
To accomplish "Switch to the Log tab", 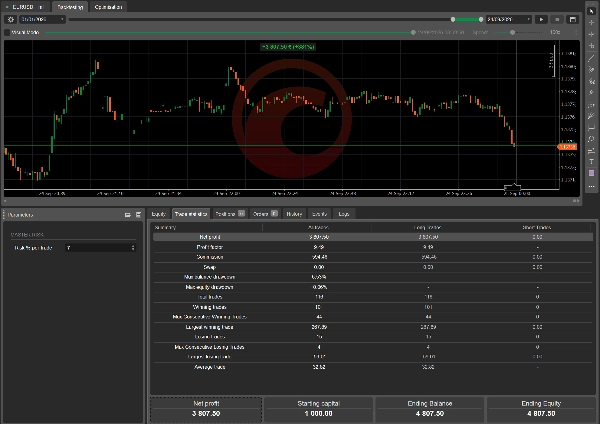I will click(x=344, y=214).
